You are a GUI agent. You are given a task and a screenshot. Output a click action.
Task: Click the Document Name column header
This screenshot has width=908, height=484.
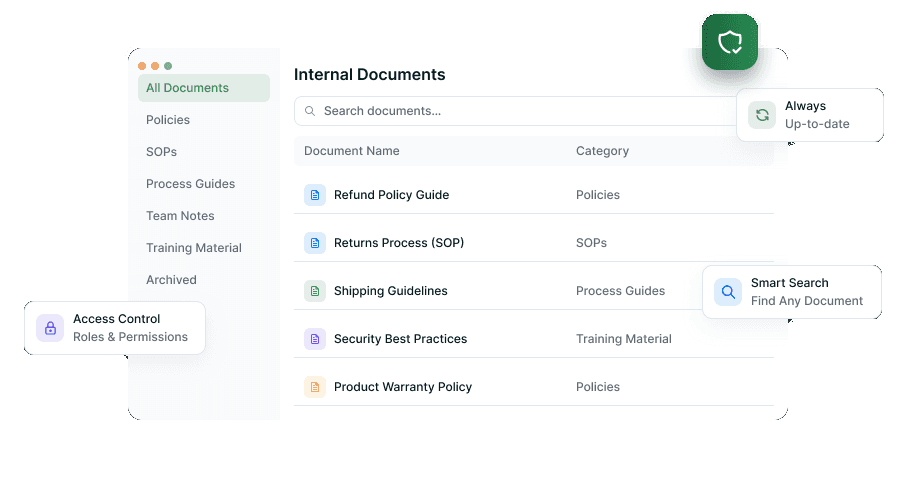tap(352, 151)
